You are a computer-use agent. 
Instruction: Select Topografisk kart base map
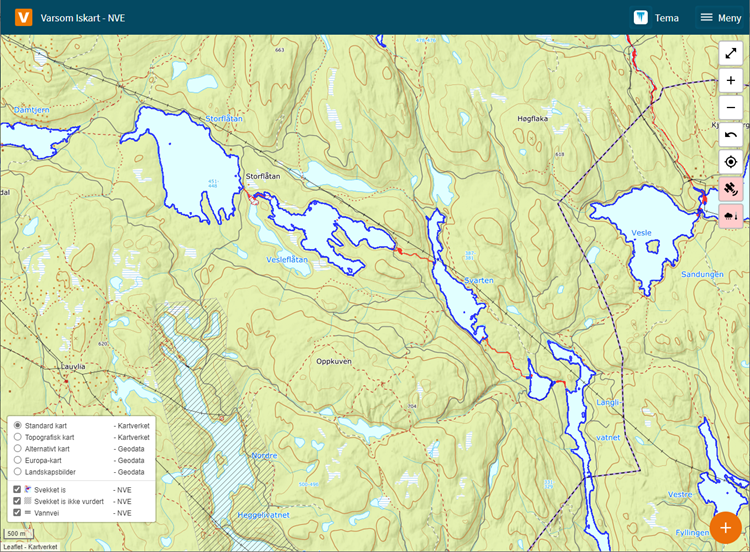17,437
